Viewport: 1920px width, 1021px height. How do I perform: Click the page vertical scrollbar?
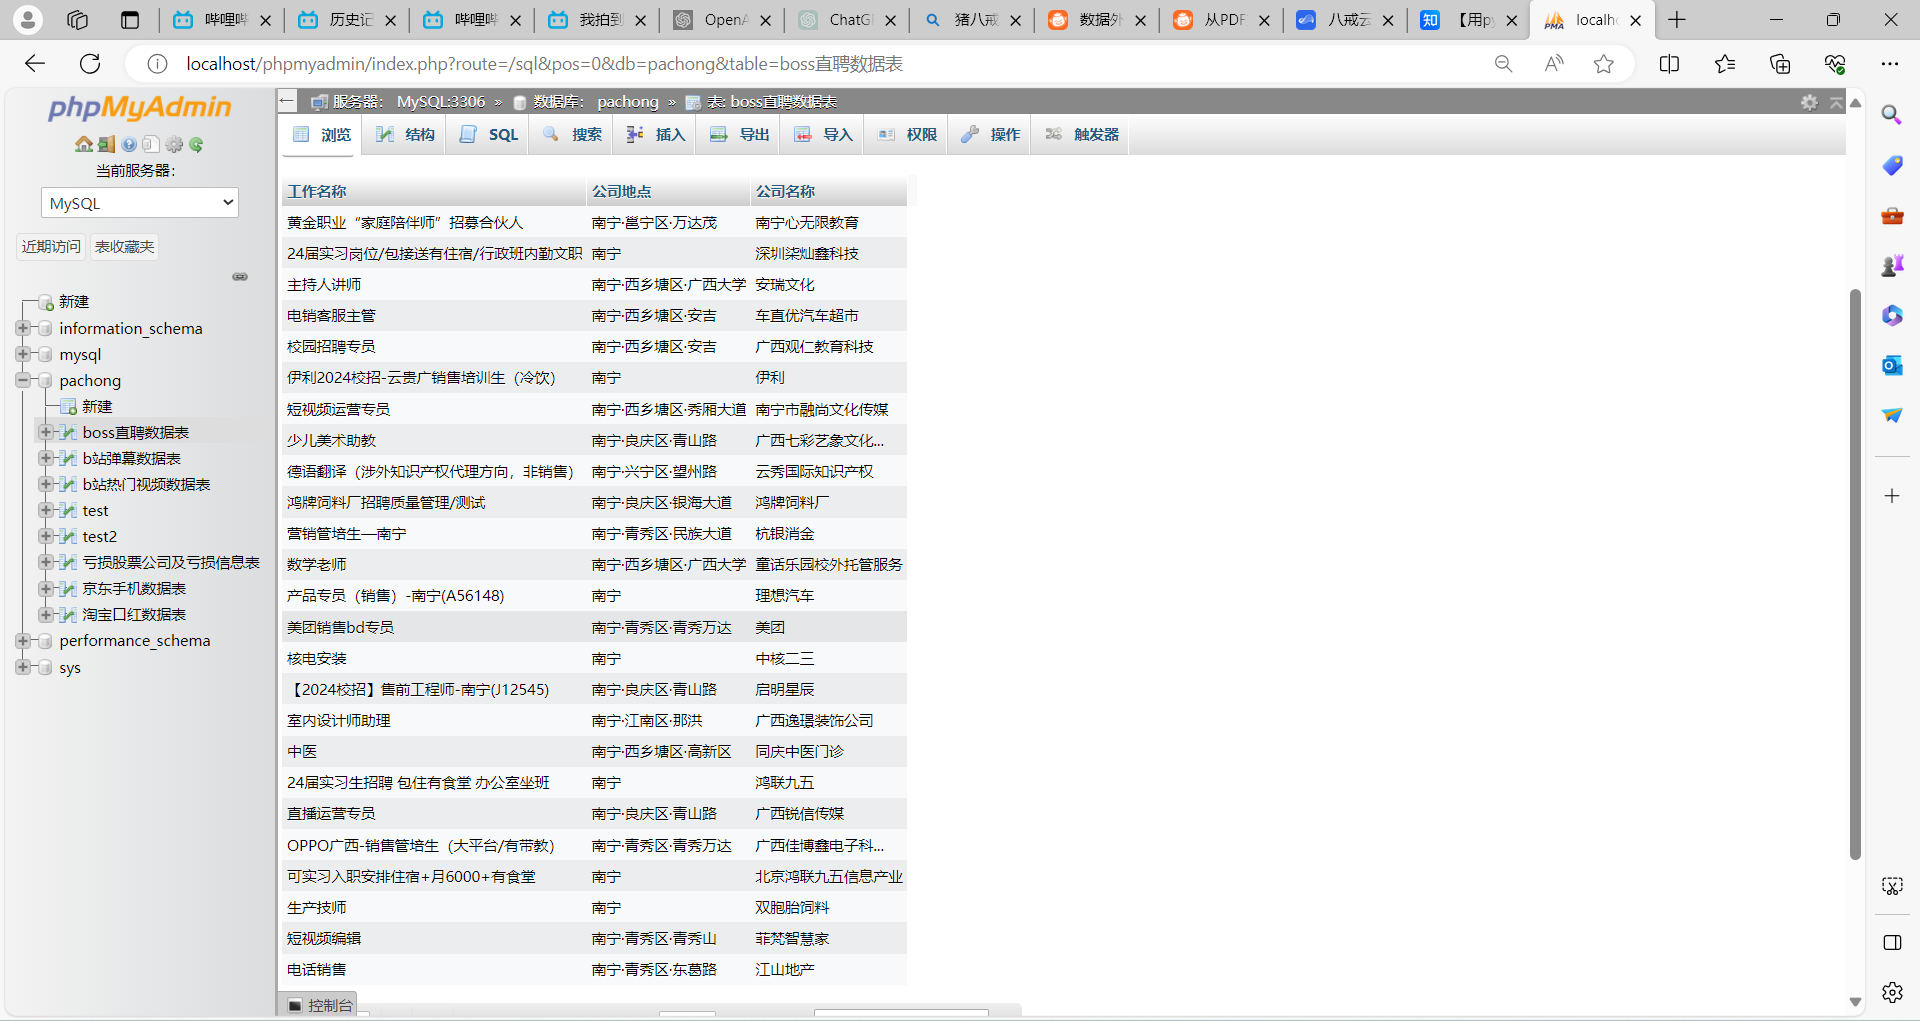(1855, 574)
